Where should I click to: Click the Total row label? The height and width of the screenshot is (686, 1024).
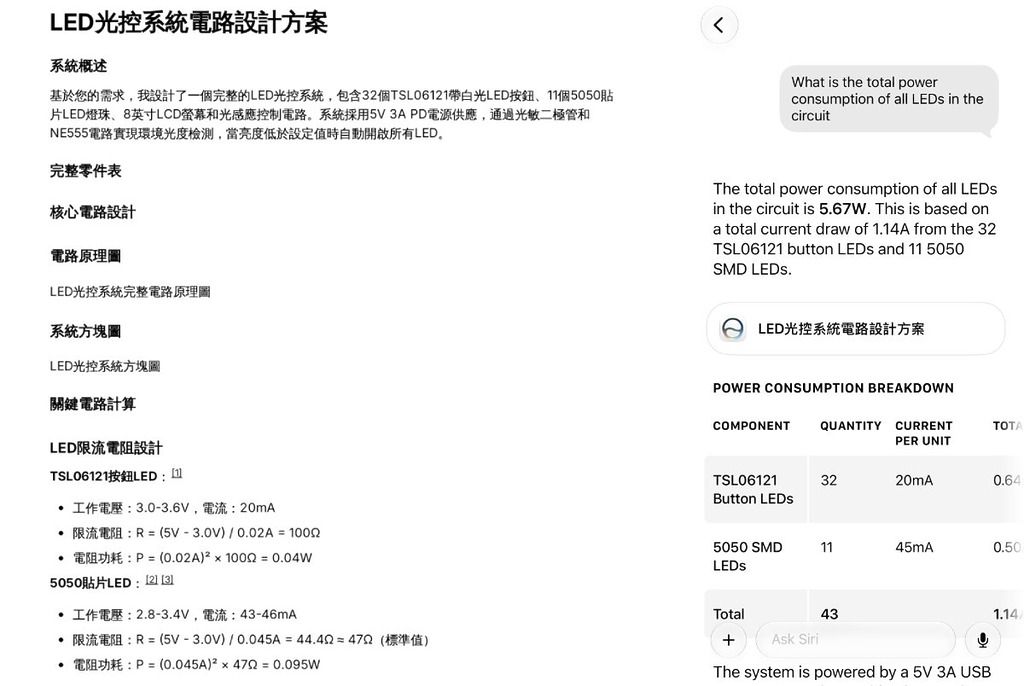tap(729, 614)
